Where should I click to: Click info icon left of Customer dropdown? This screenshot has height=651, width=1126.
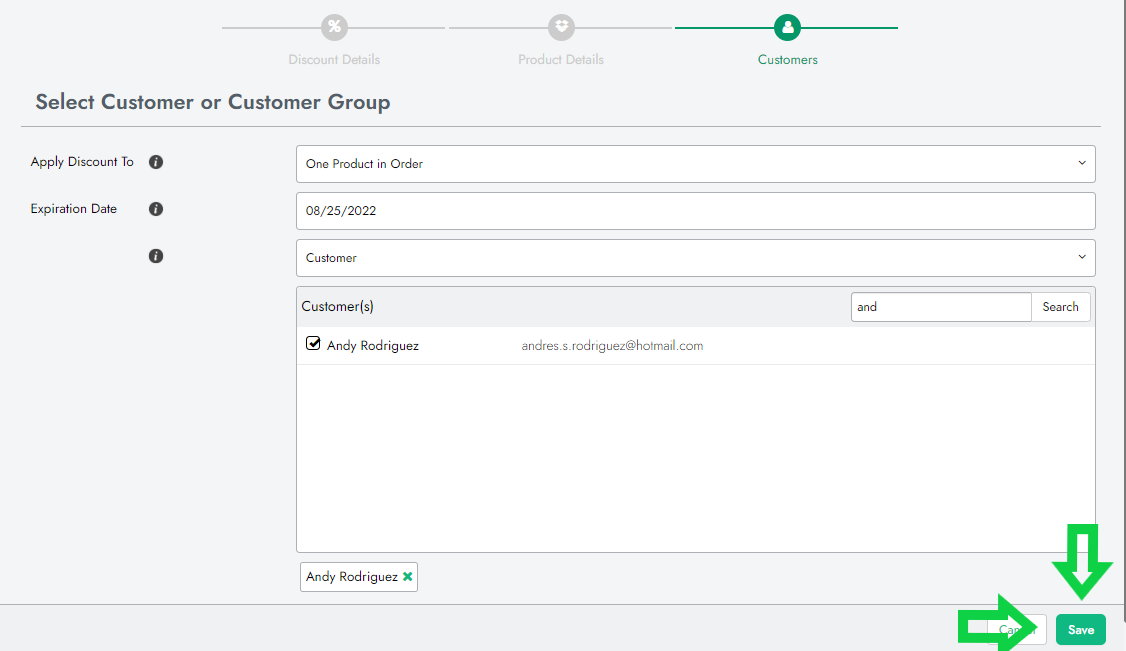[156, 256]
